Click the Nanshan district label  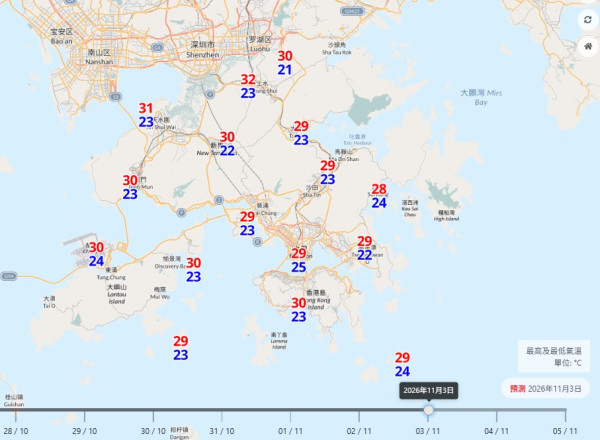99,57
